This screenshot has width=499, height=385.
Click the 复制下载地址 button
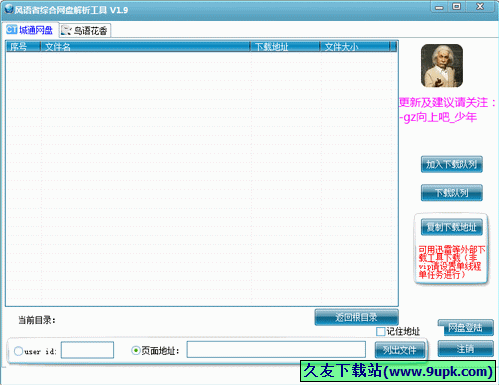(x=451, y=227)
